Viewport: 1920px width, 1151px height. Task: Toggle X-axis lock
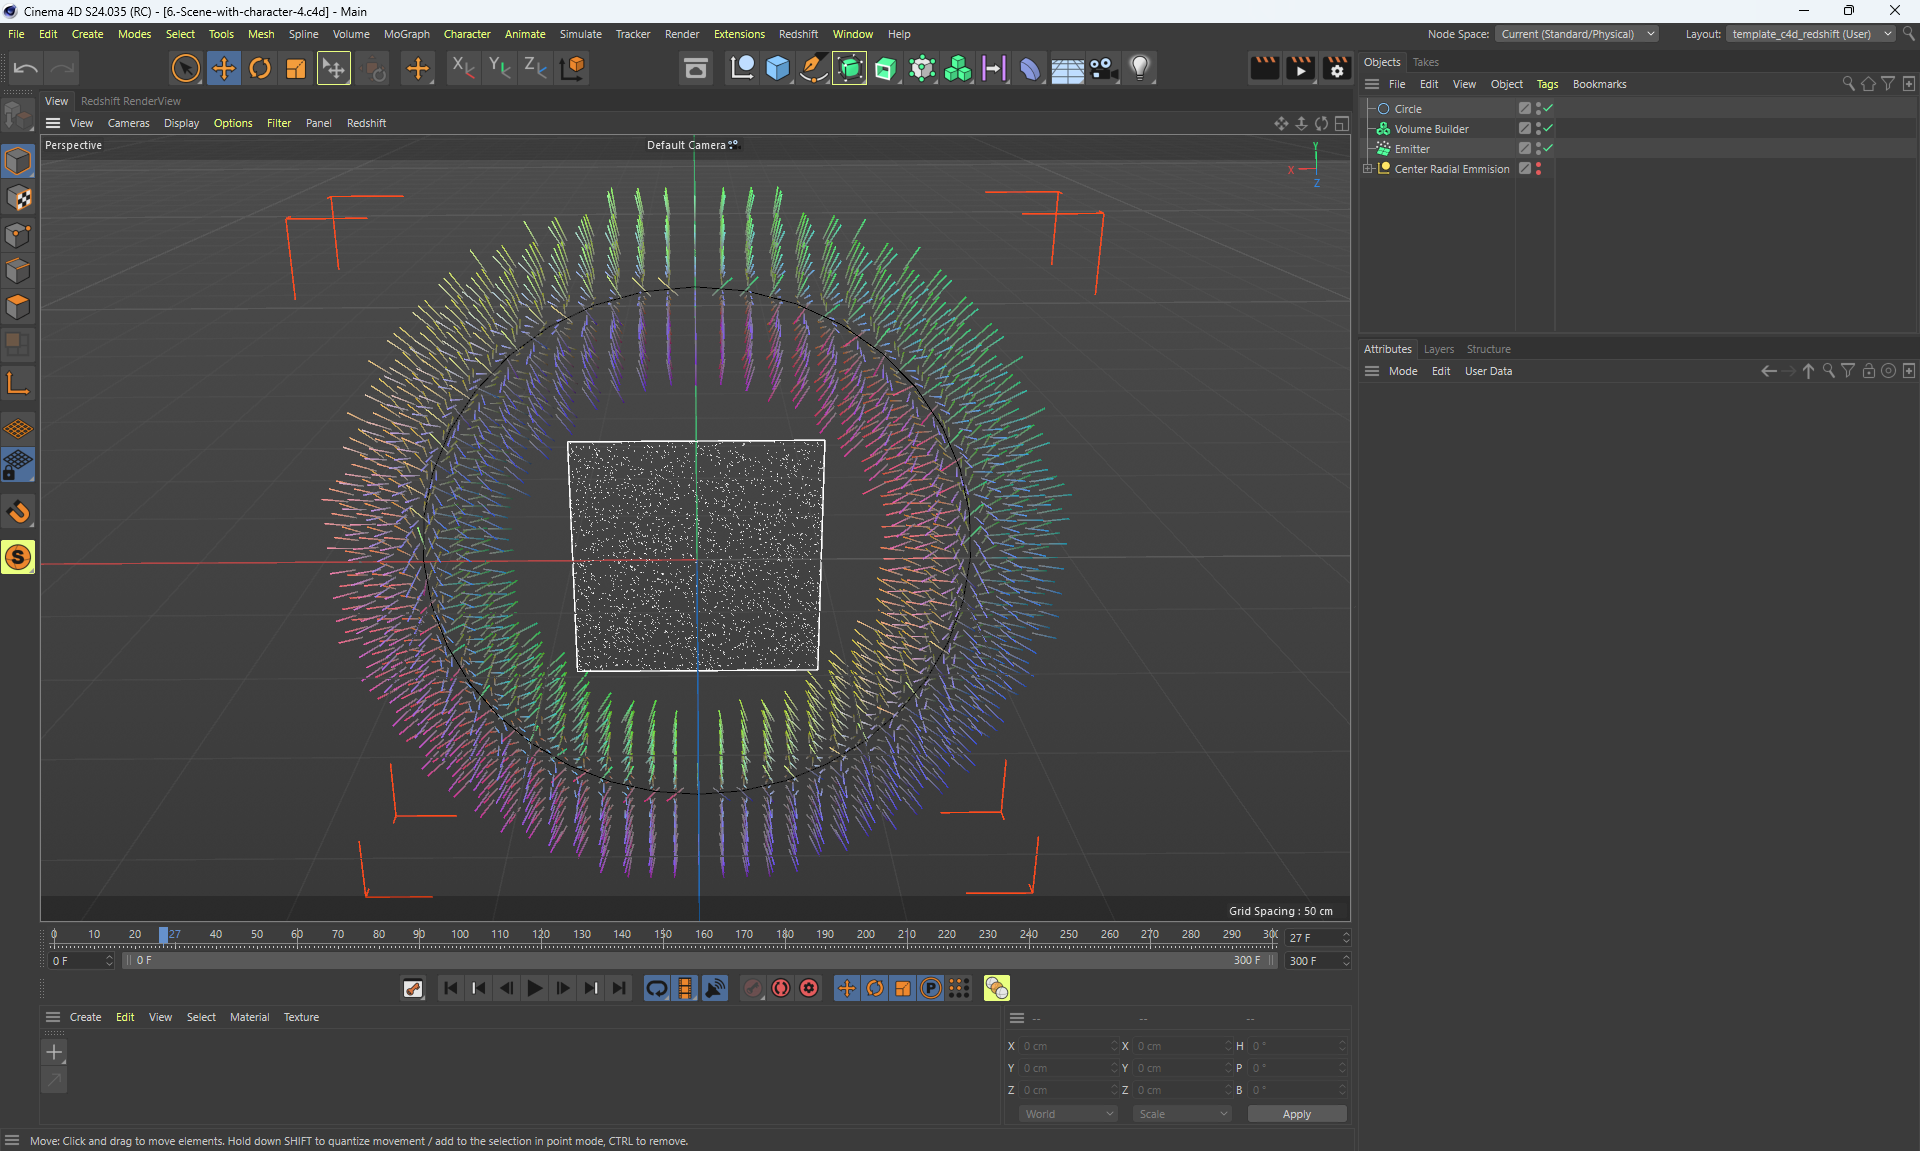tap(462, 68)
